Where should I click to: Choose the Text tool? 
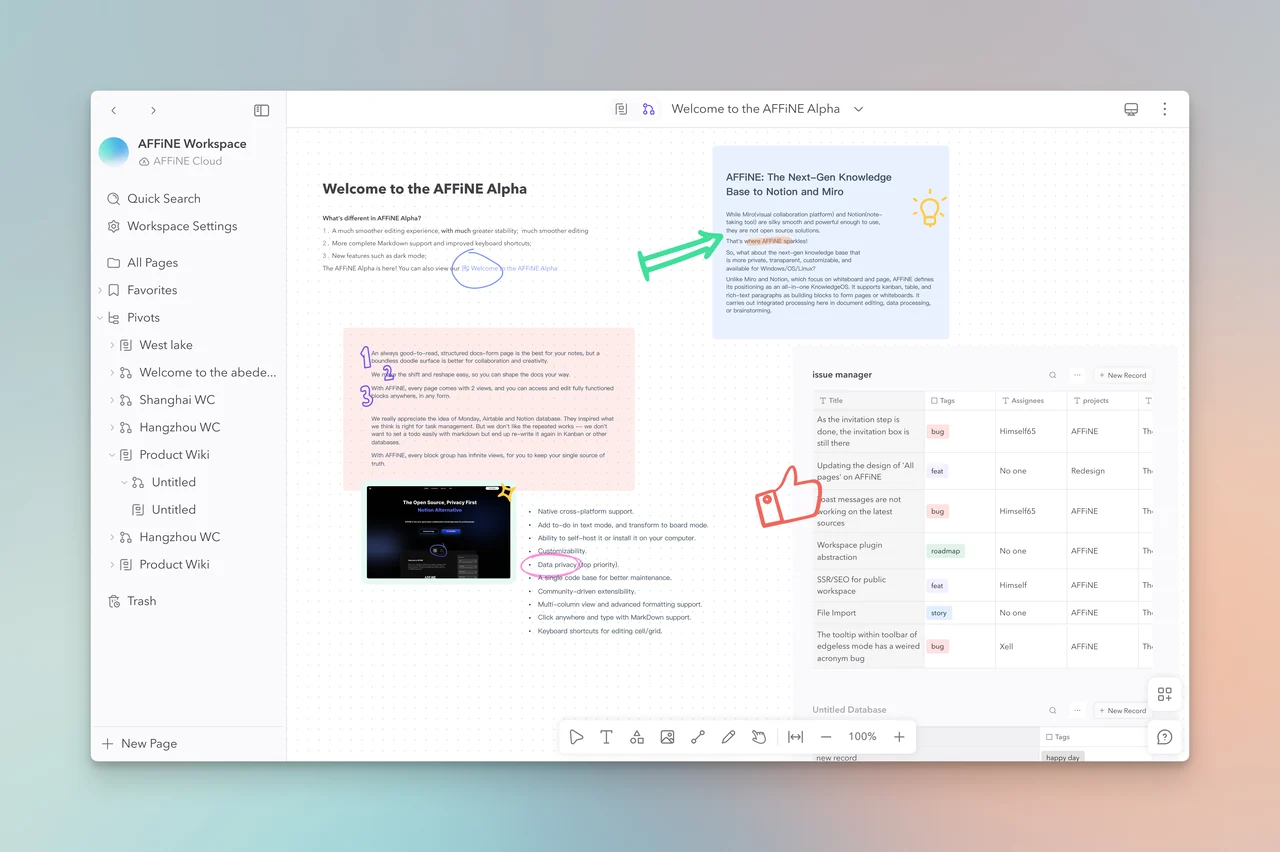click(606, 737)
